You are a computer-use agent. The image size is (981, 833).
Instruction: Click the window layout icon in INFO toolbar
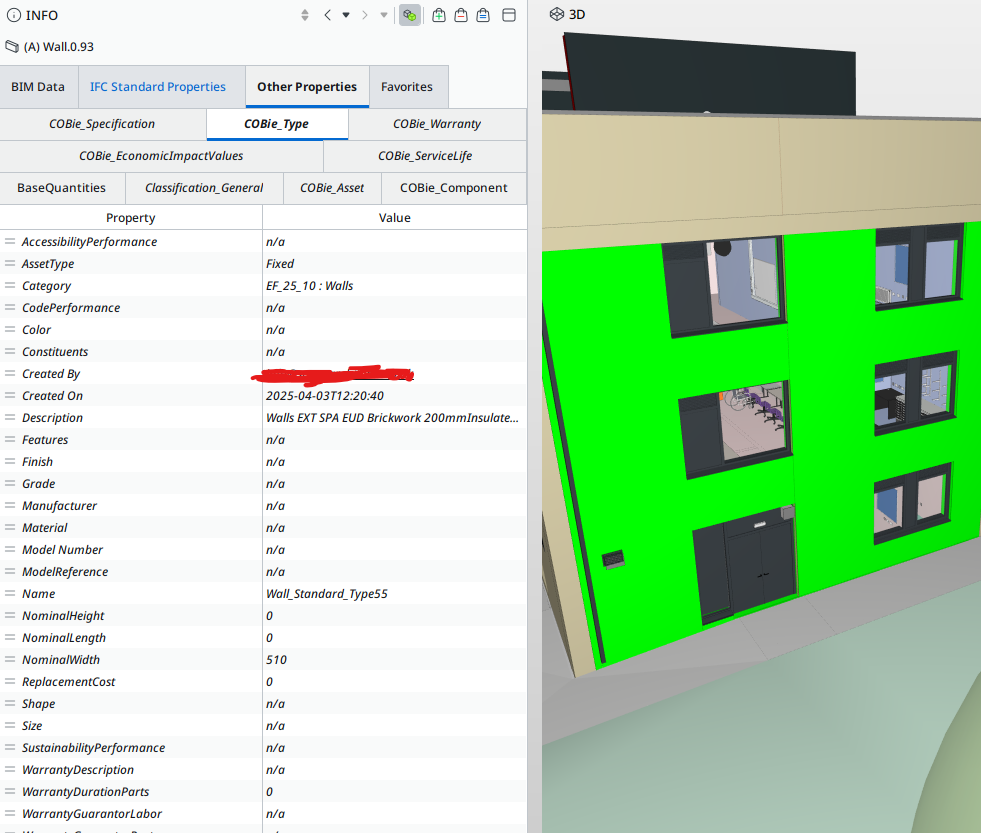tap(509, 15)
